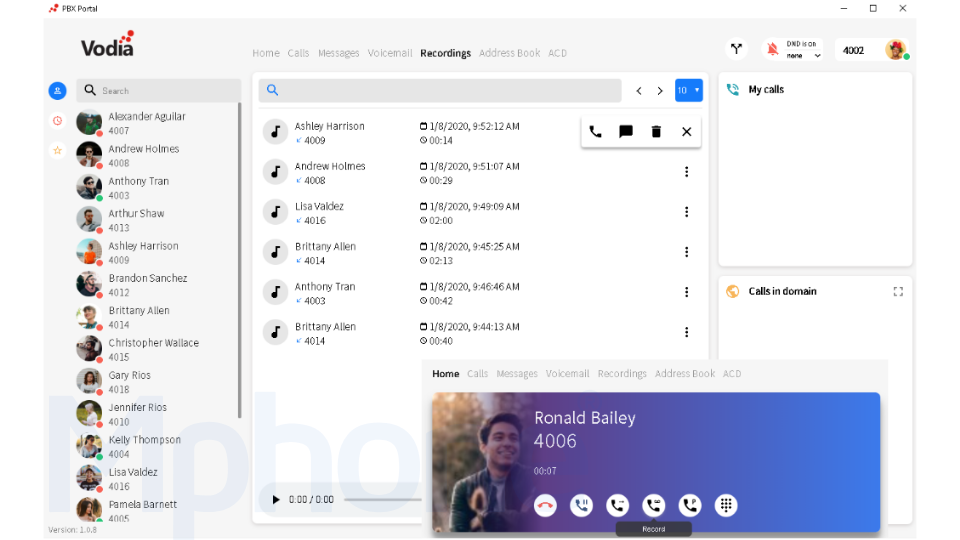The image size is (960, 540).
Task: Open options menu for Lisa Valdez recording
Action: click(x=686, y=212)
